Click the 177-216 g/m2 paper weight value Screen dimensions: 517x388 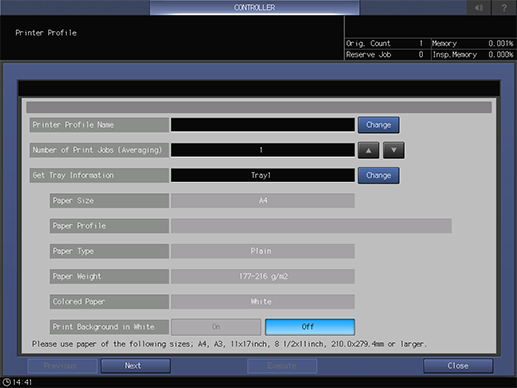pos(263,276)
